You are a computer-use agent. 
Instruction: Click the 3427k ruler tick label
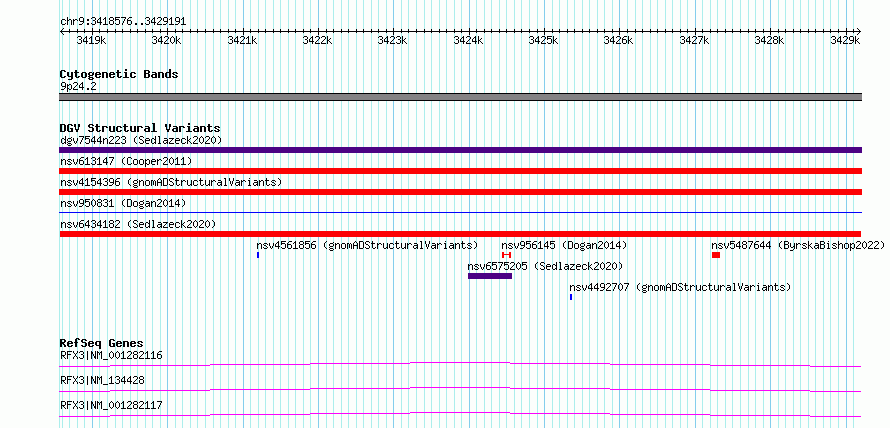[x=694, y=40]
